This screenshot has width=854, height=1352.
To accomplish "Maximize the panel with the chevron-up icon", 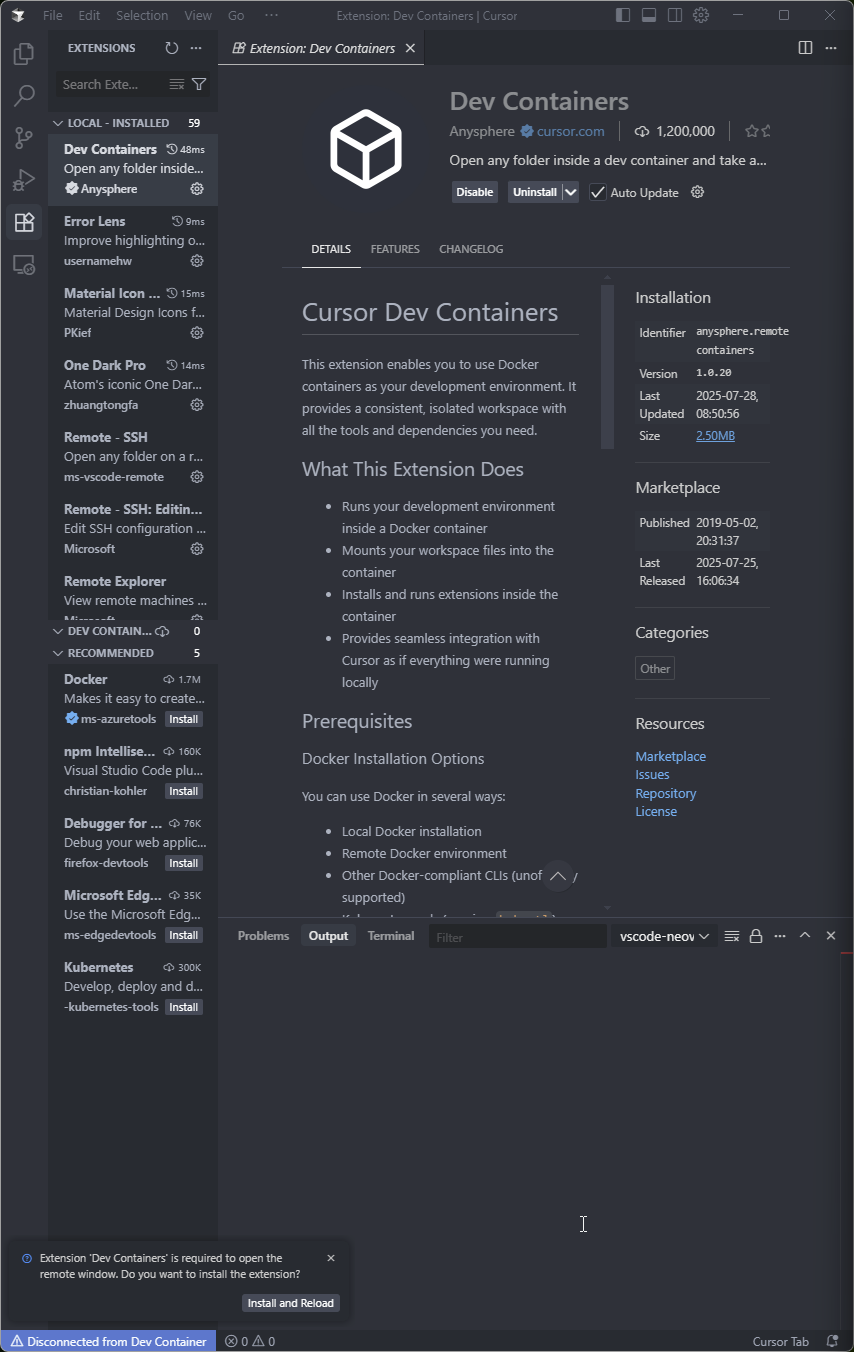I will click(805, 936).
